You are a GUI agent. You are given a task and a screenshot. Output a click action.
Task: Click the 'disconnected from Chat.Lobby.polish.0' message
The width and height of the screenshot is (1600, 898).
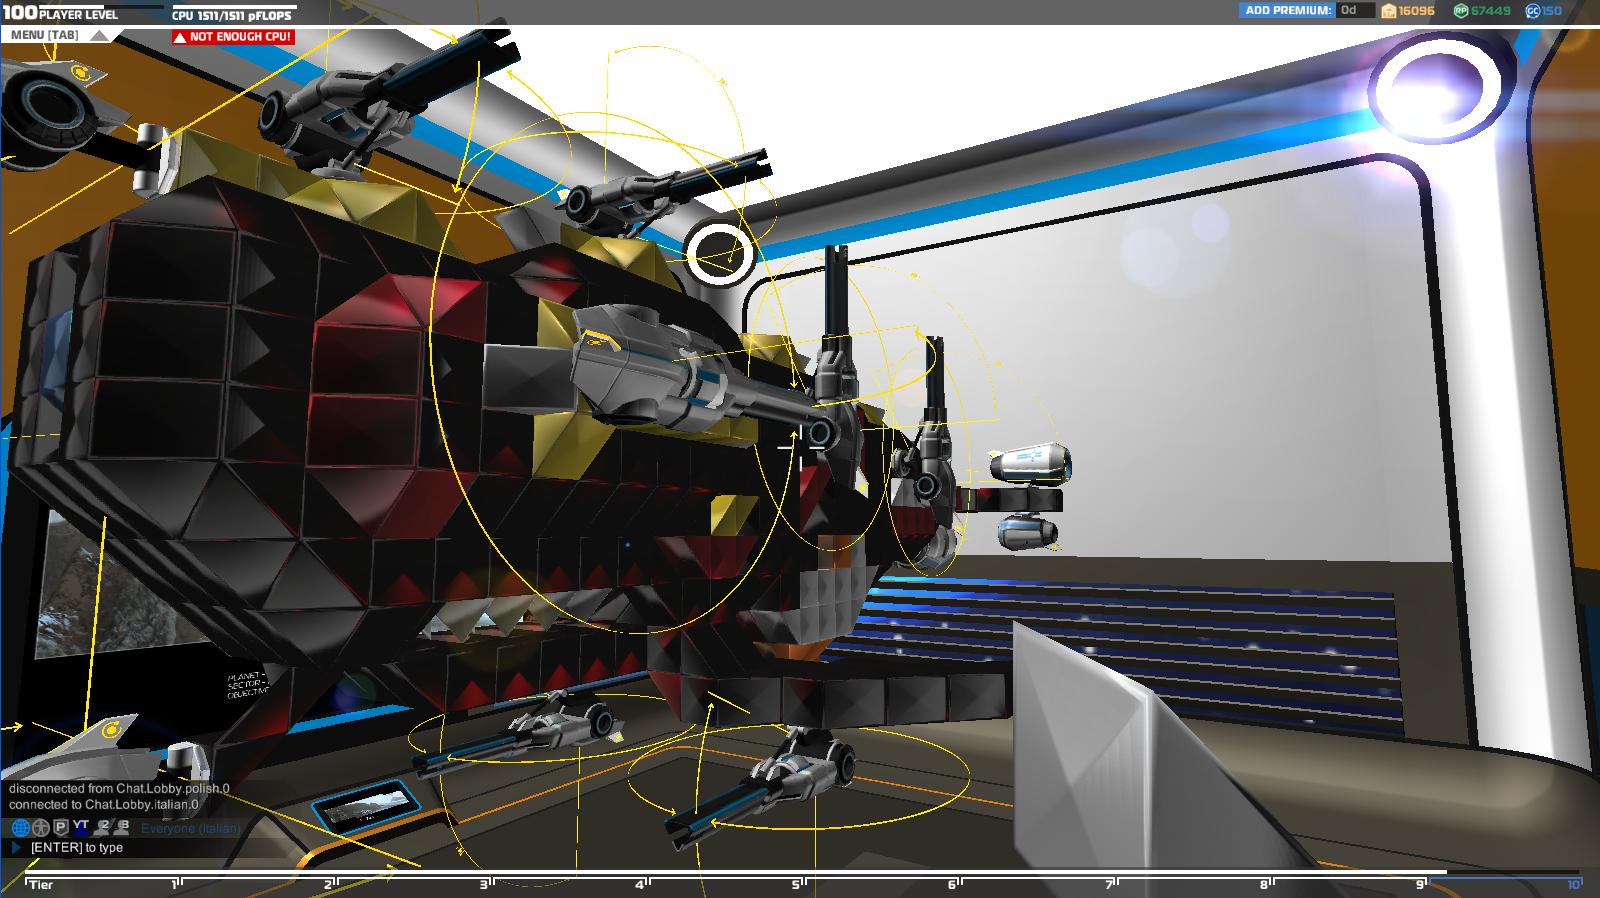pos(119,788)
